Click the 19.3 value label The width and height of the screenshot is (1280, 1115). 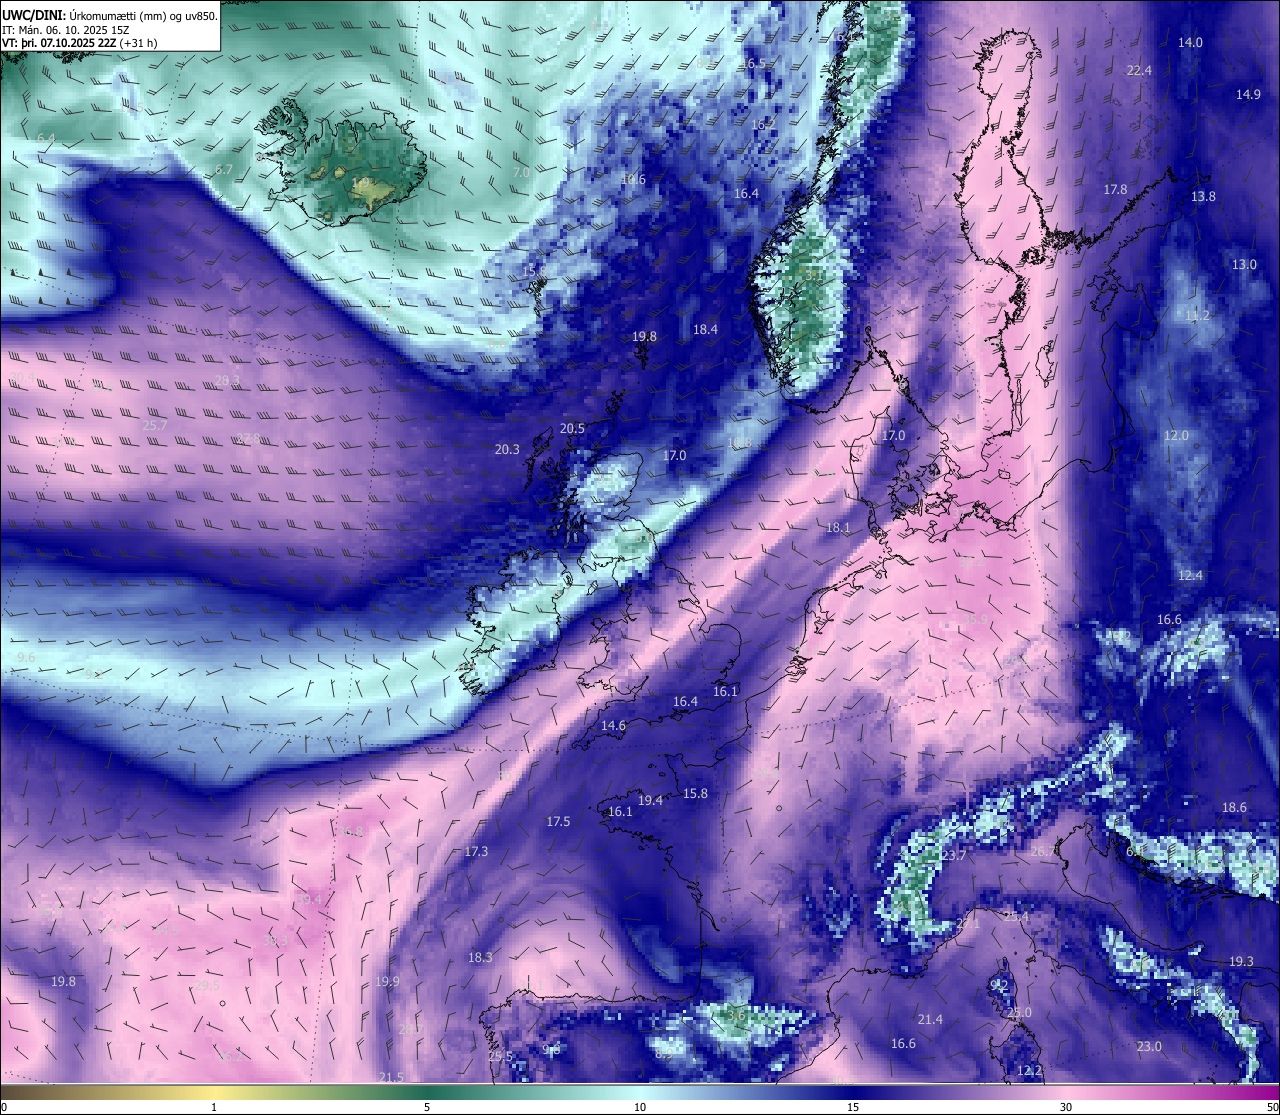pos(1241,962)
